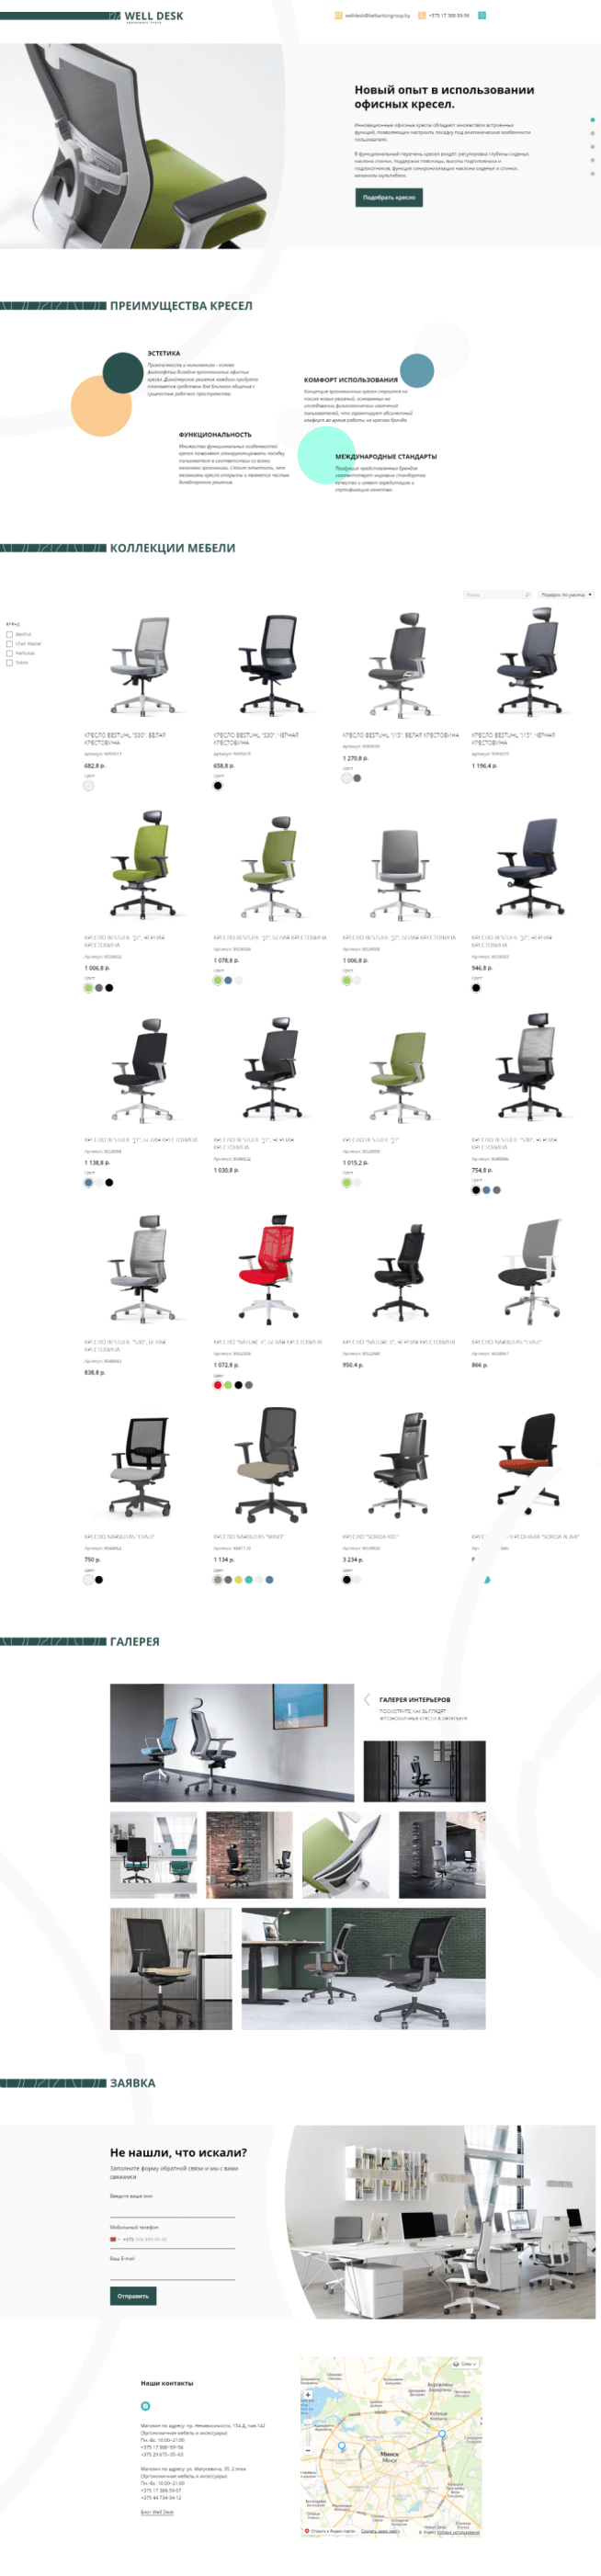Select the first hero slider dot
The image size is (601, 2576).
click(593, 119)
